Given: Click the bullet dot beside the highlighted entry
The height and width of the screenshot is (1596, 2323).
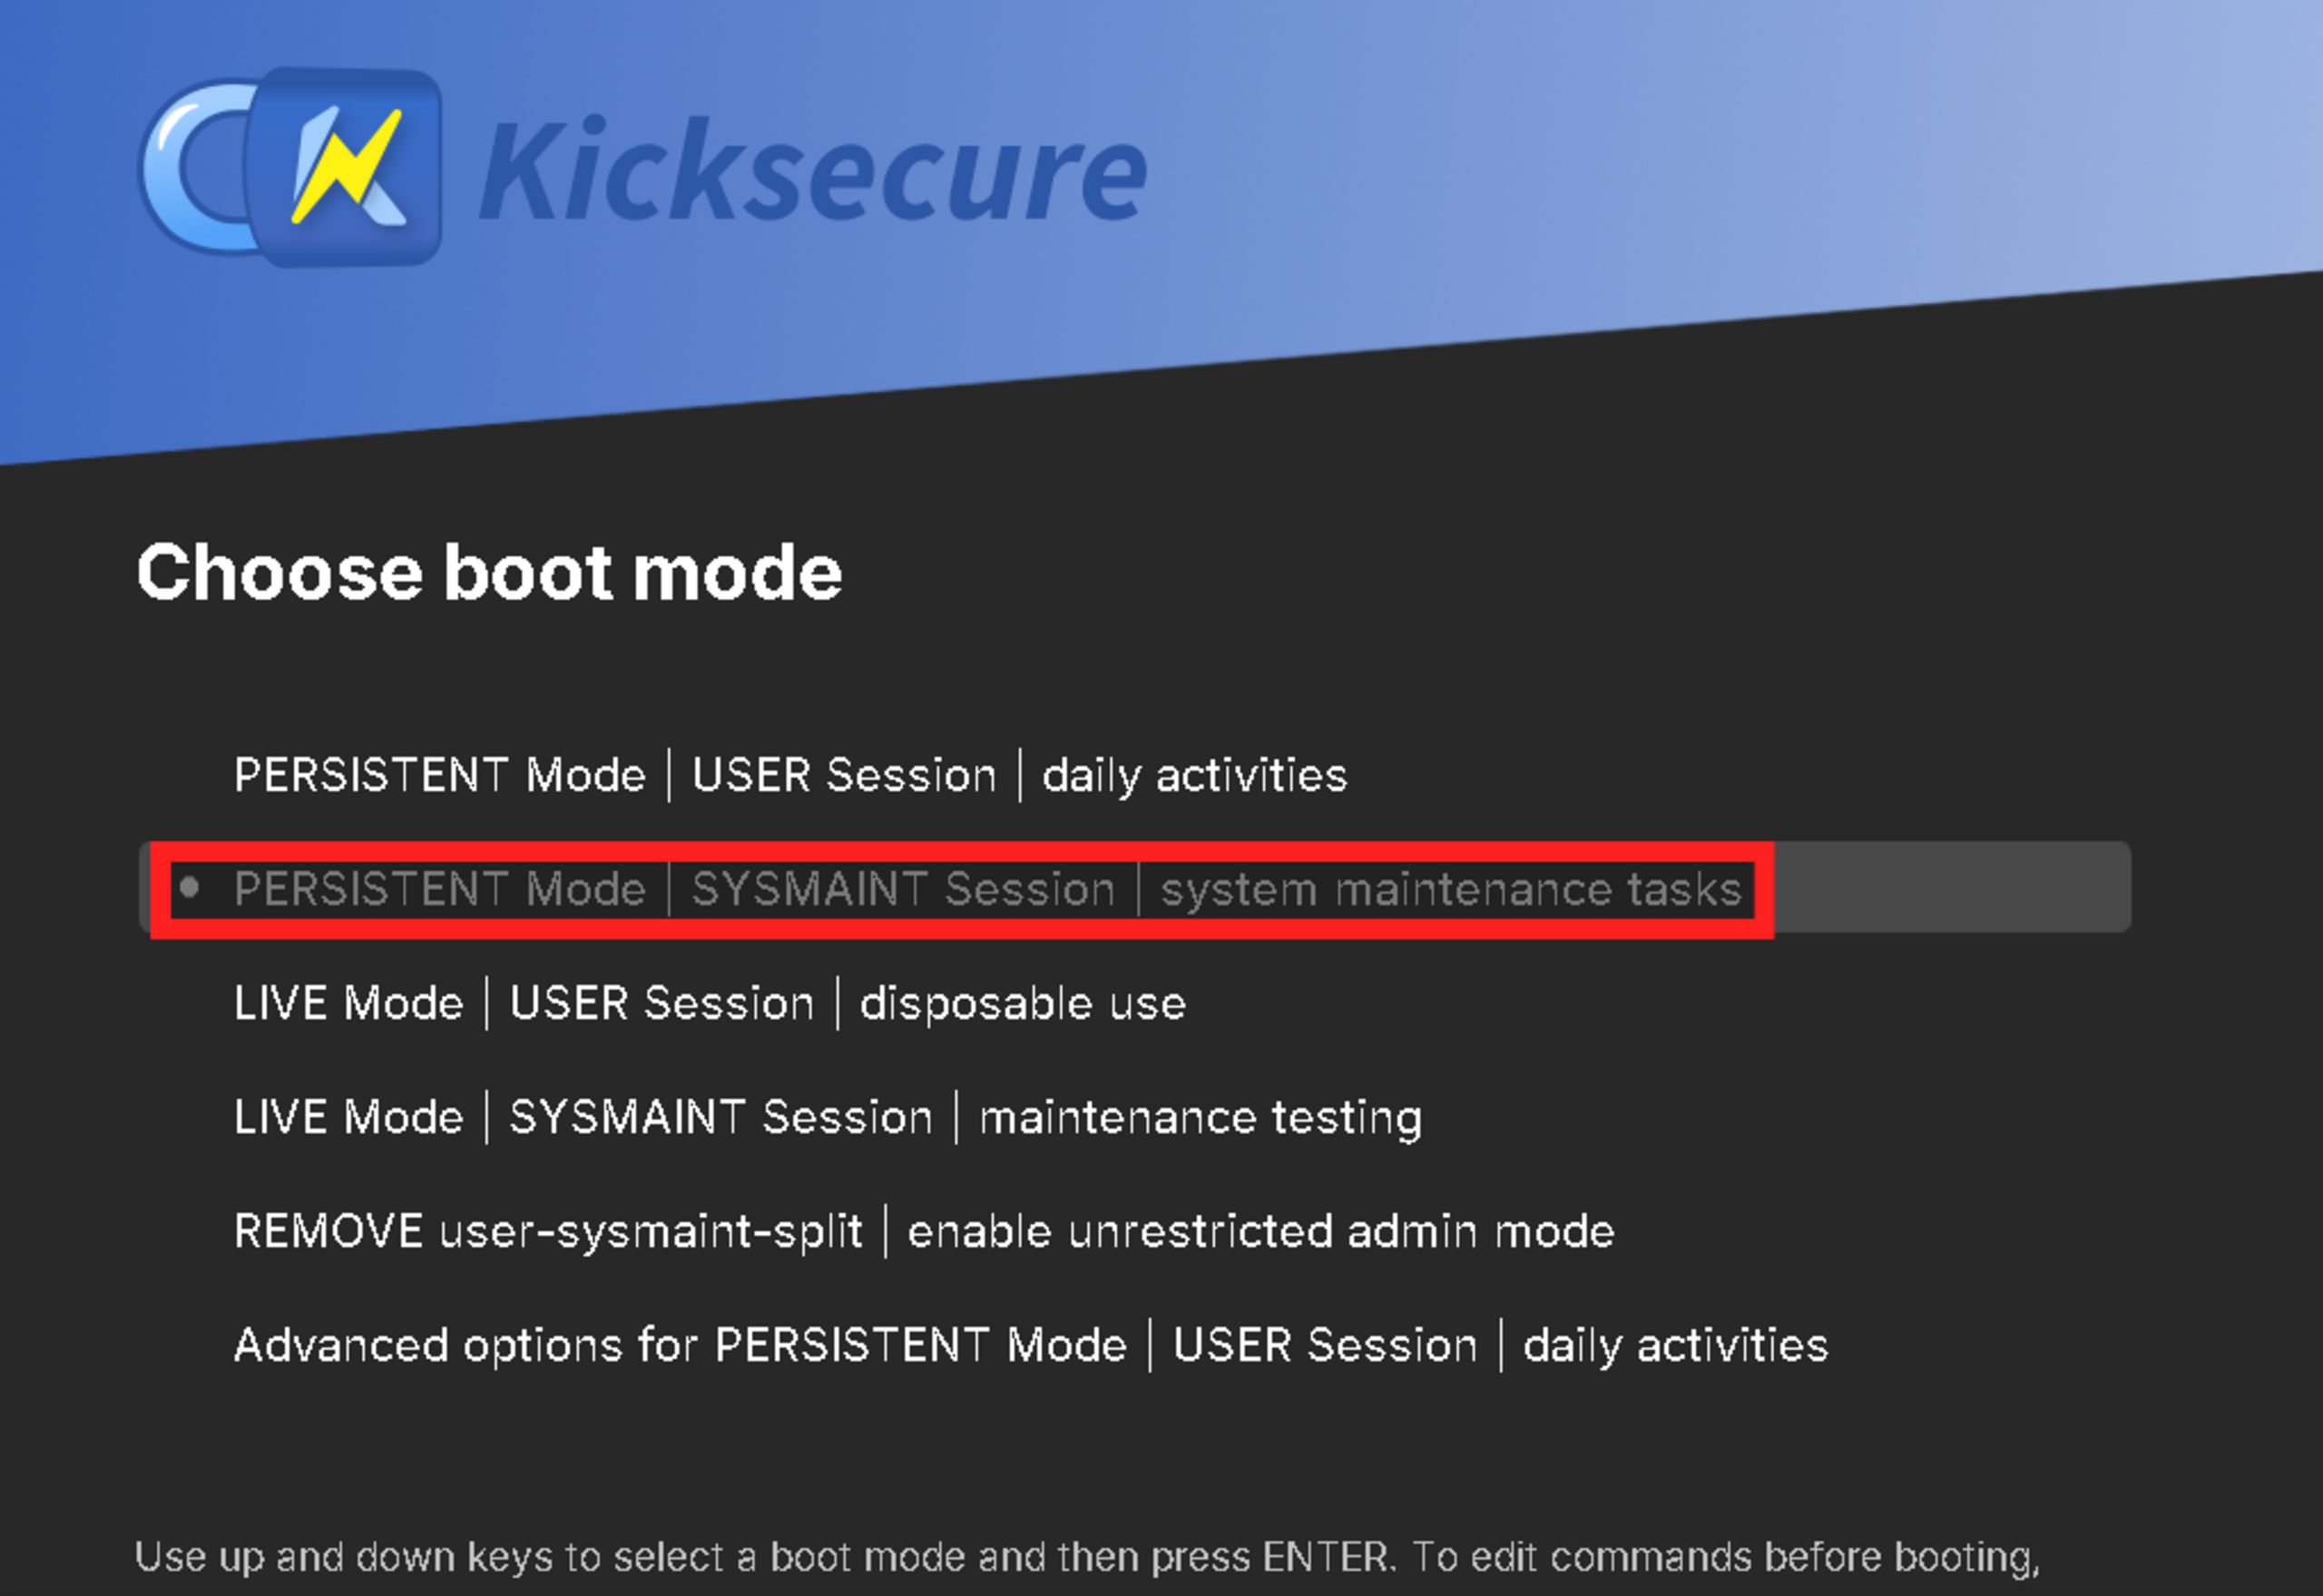Looking at the screenshot, I should pos(189,887).
